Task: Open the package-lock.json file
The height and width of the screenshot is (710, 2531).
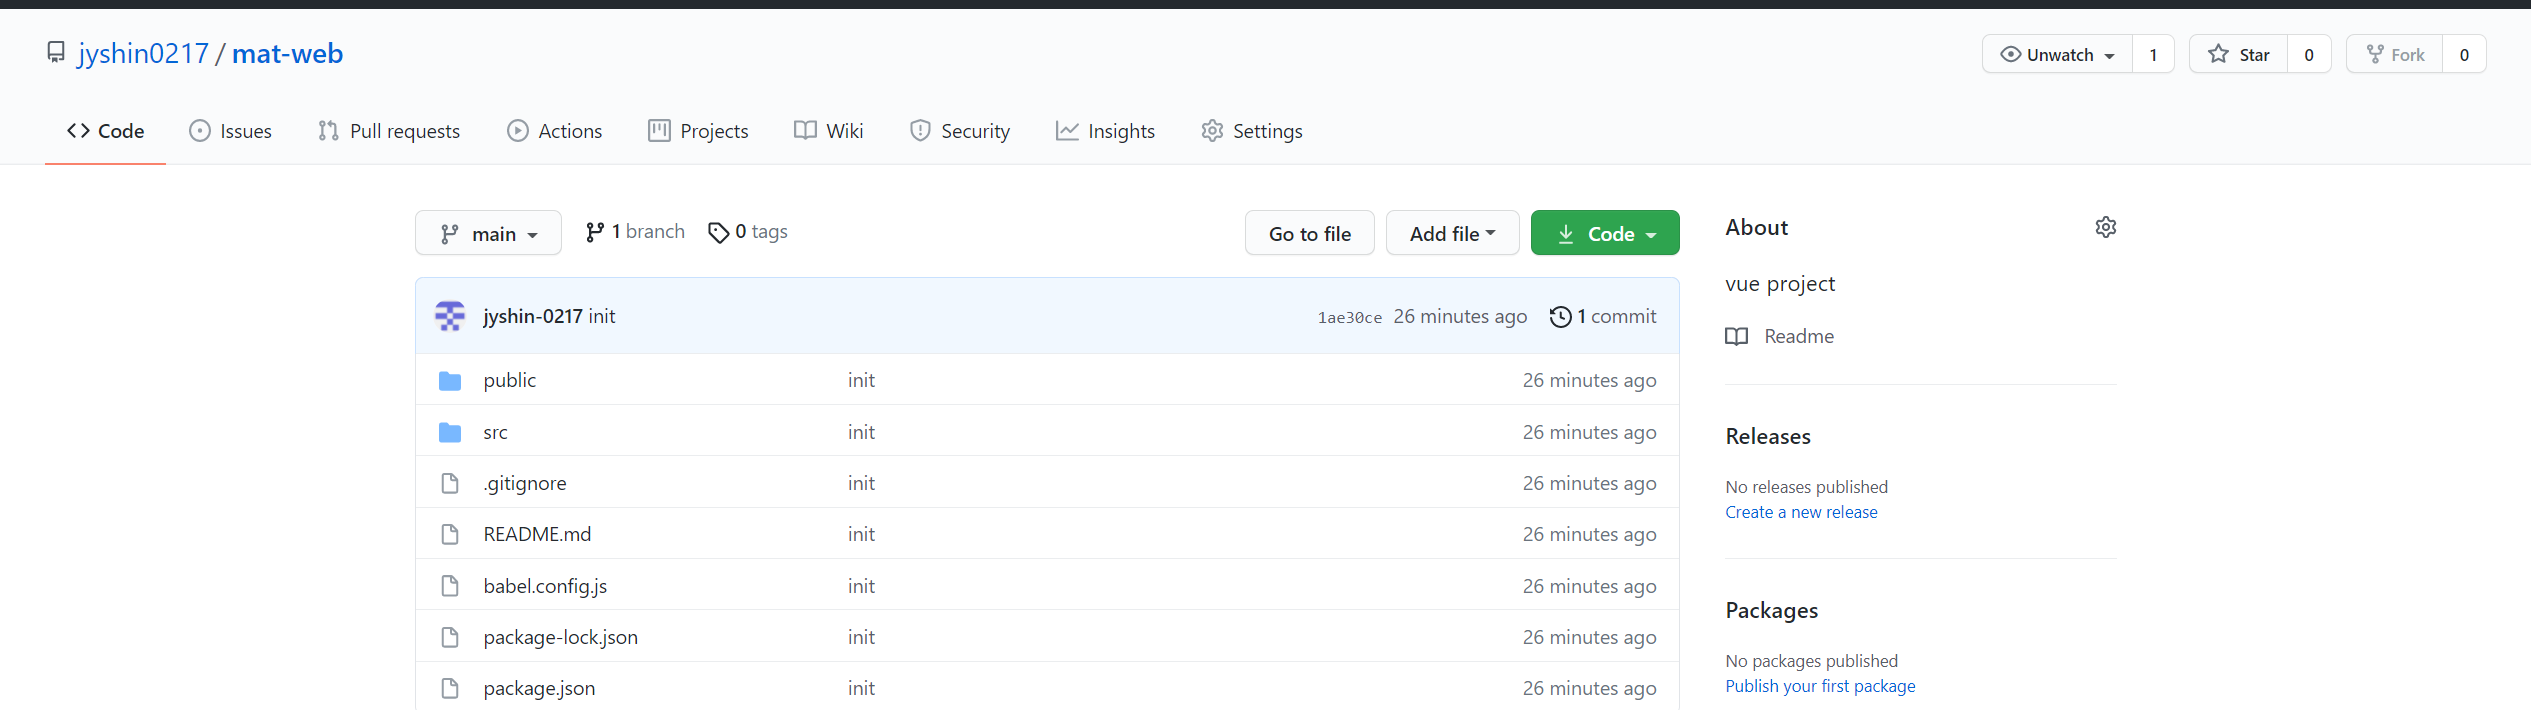Action: click(560, 637)
